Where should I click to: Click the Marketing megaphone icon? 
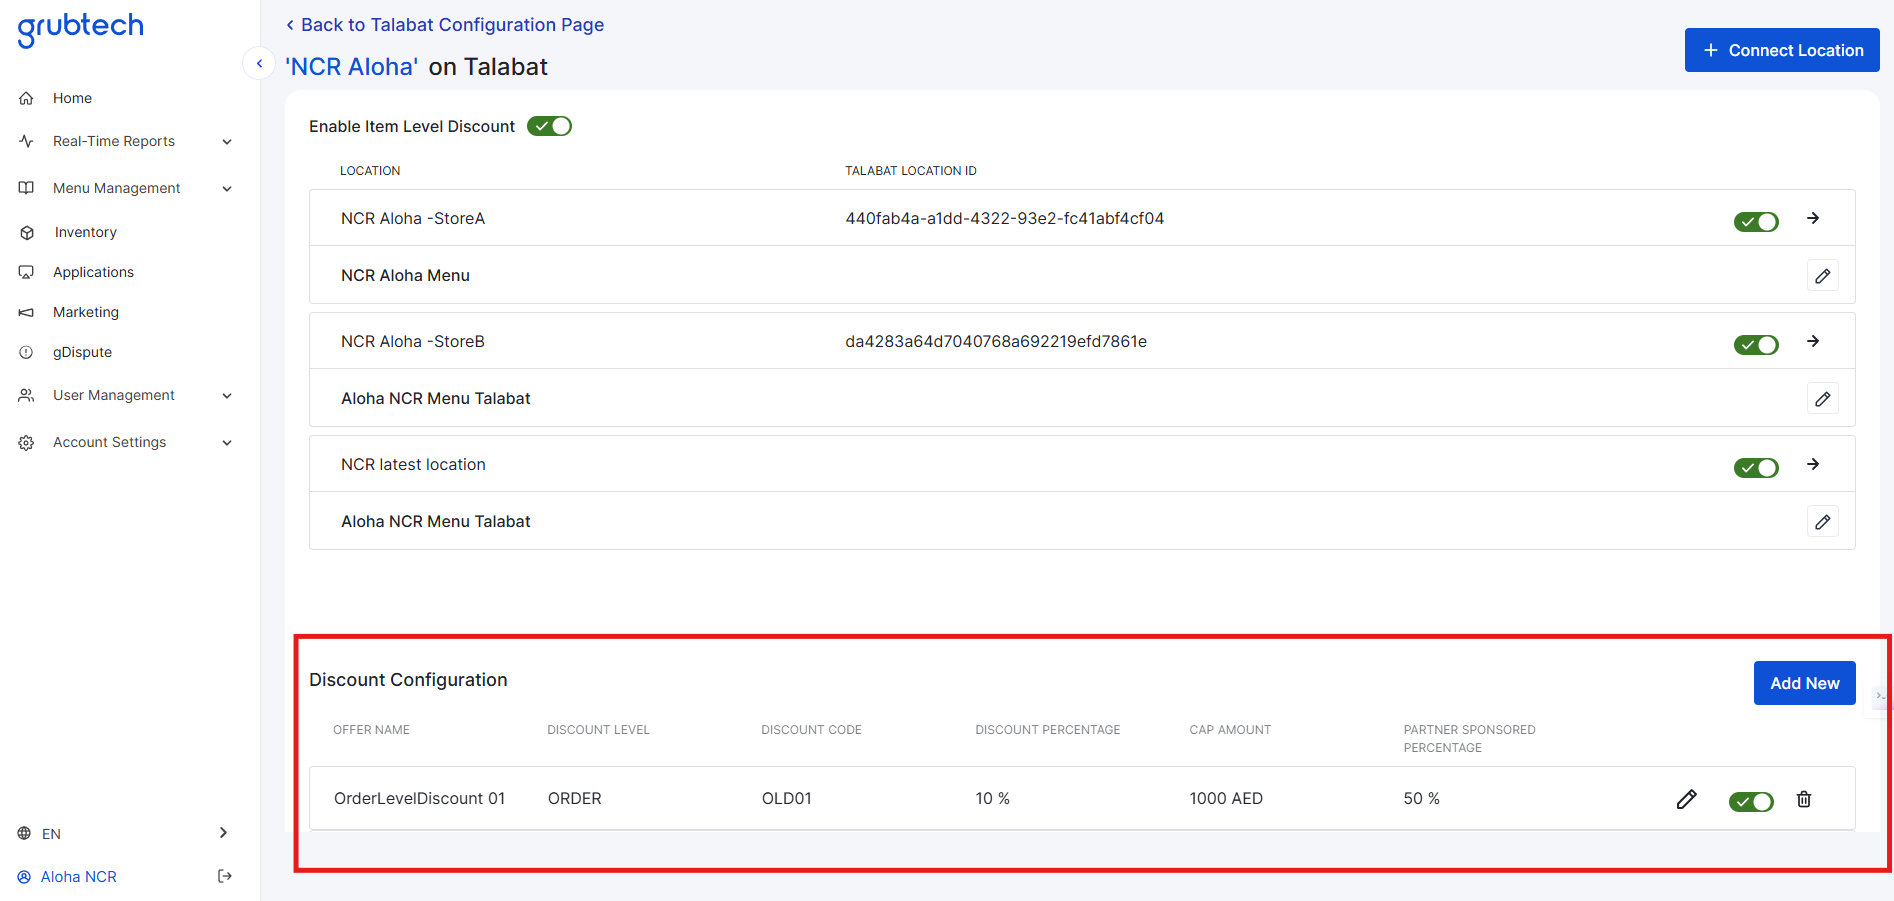click(x=27, y=312)
